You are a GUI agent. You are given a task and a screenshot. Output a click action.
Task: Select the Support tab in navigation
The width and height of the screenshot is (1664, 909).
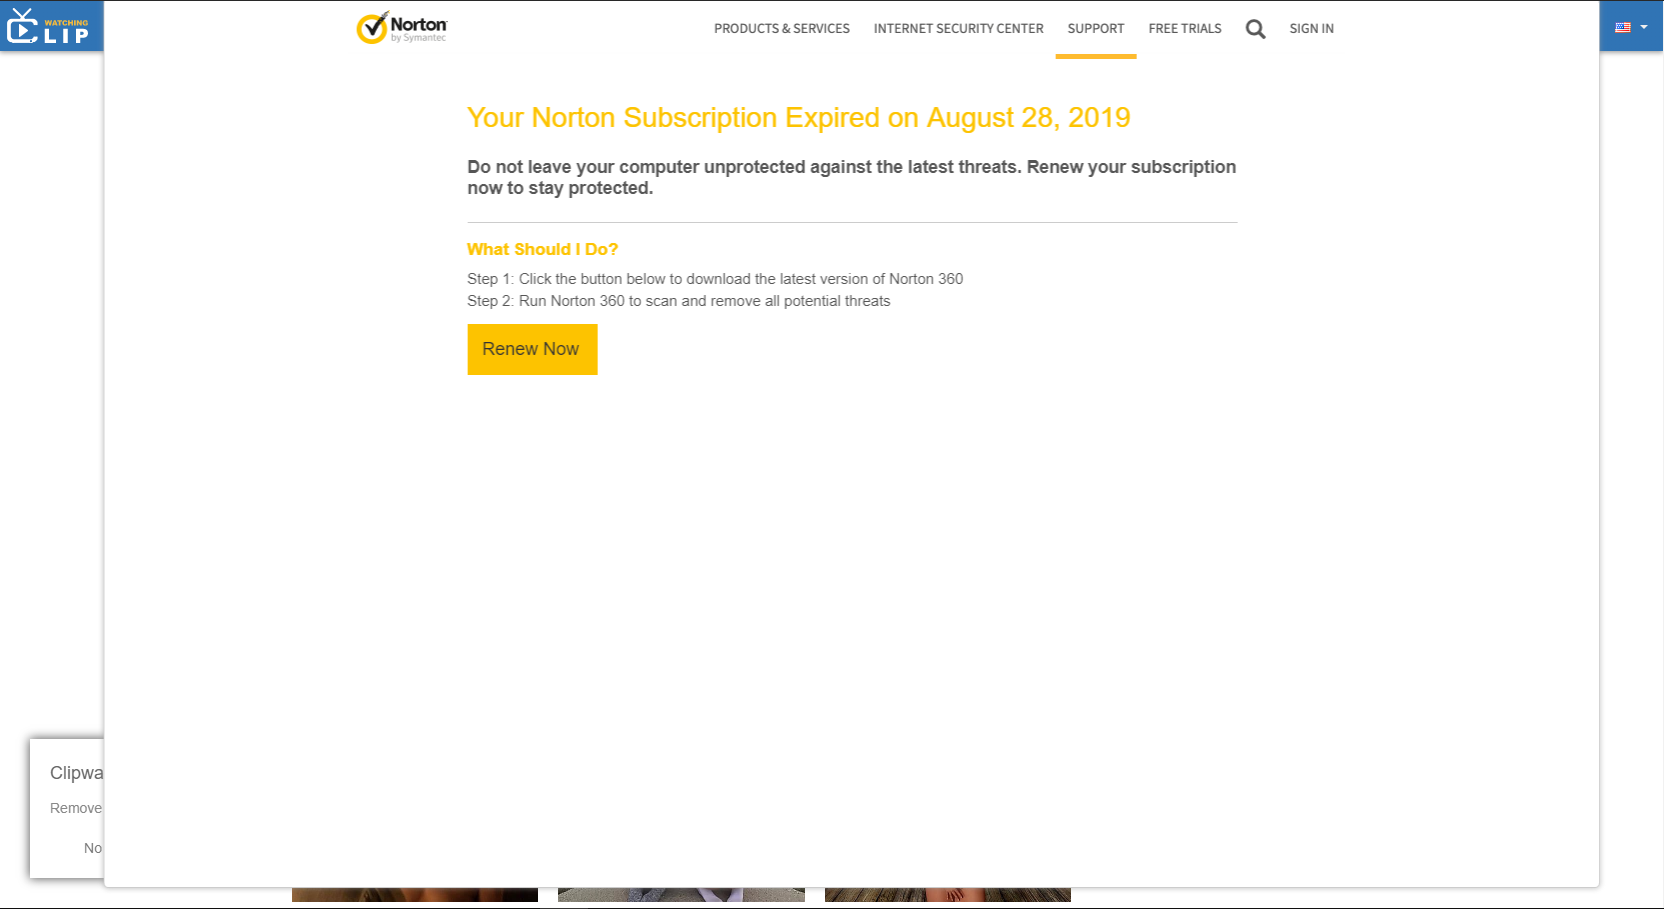[x=1095, y=29]
